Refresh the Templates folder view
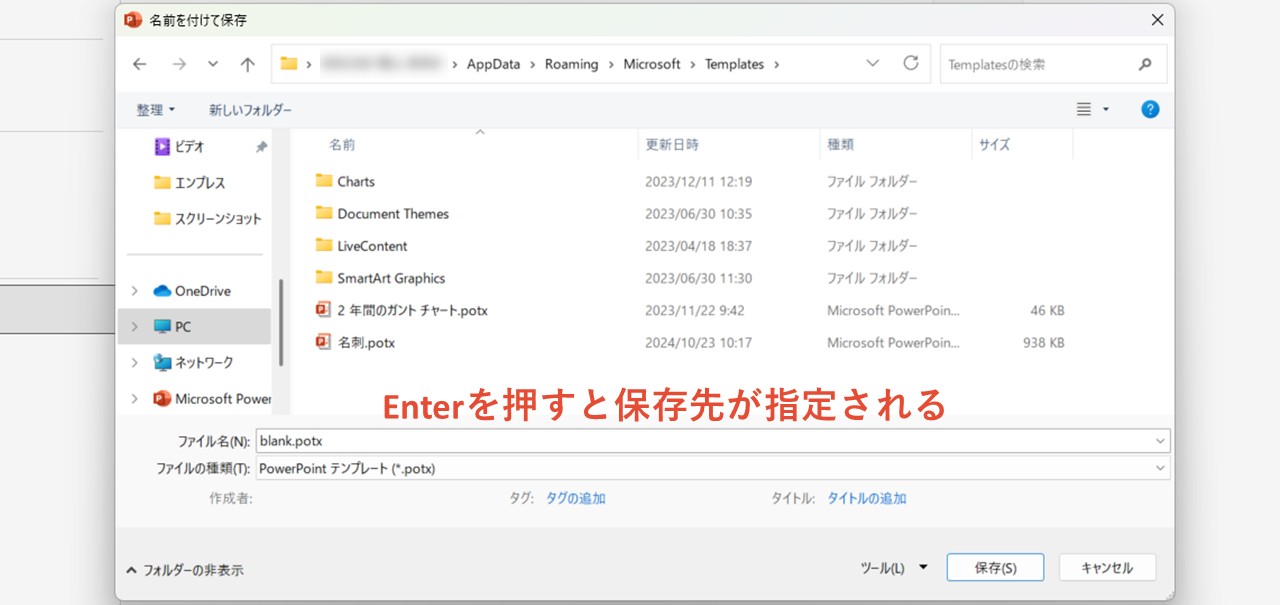Viewport: 1280px width, 605px height. click(911, 63)
